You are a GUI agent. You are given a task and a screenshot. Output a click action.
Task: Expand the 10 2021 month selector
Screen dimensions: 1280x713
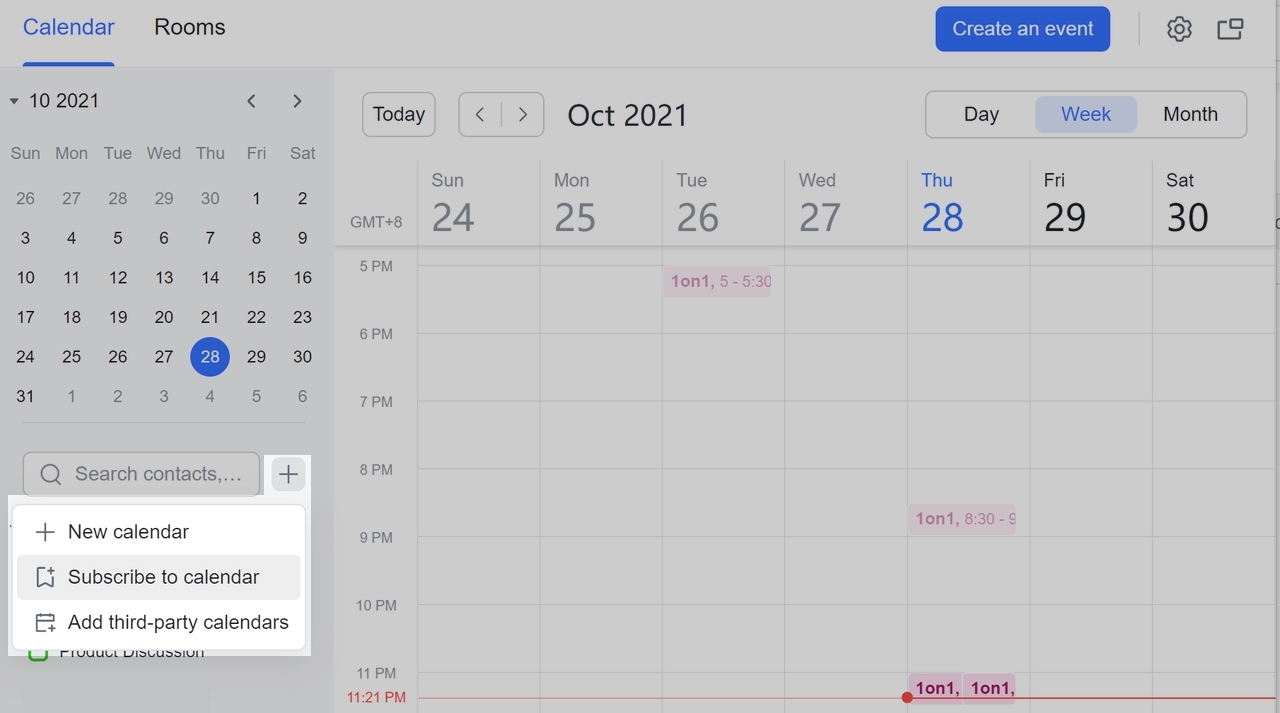[14, 100]
